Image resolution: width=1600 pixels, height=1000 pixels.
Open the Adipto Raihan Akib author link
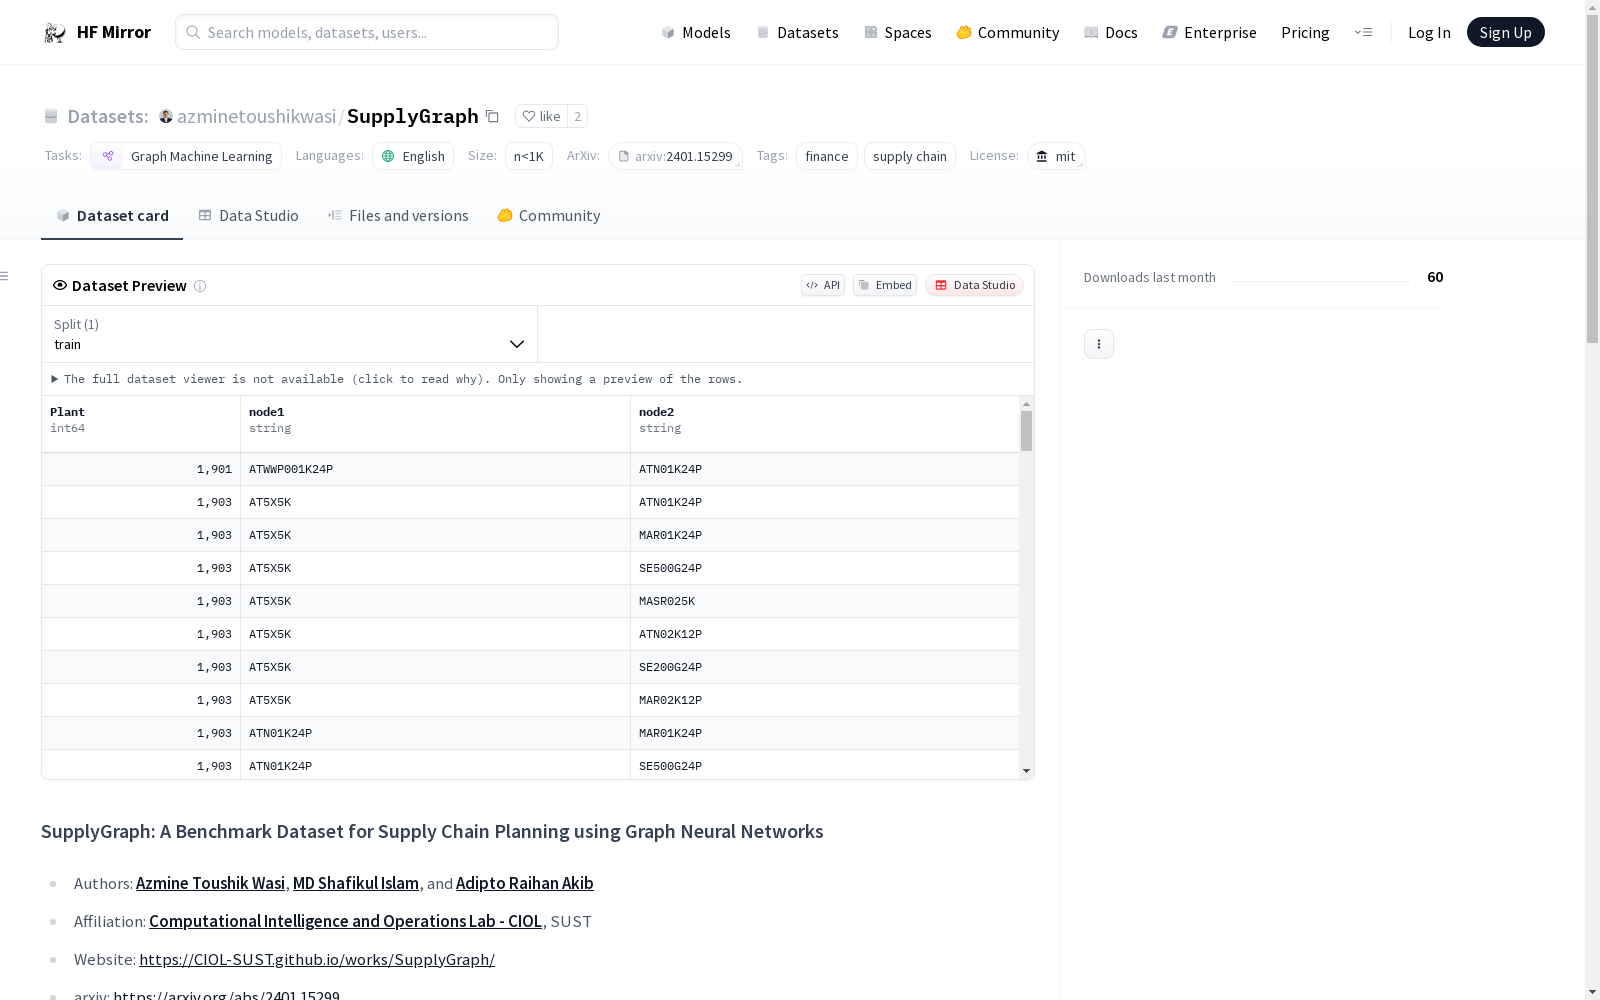525,883
